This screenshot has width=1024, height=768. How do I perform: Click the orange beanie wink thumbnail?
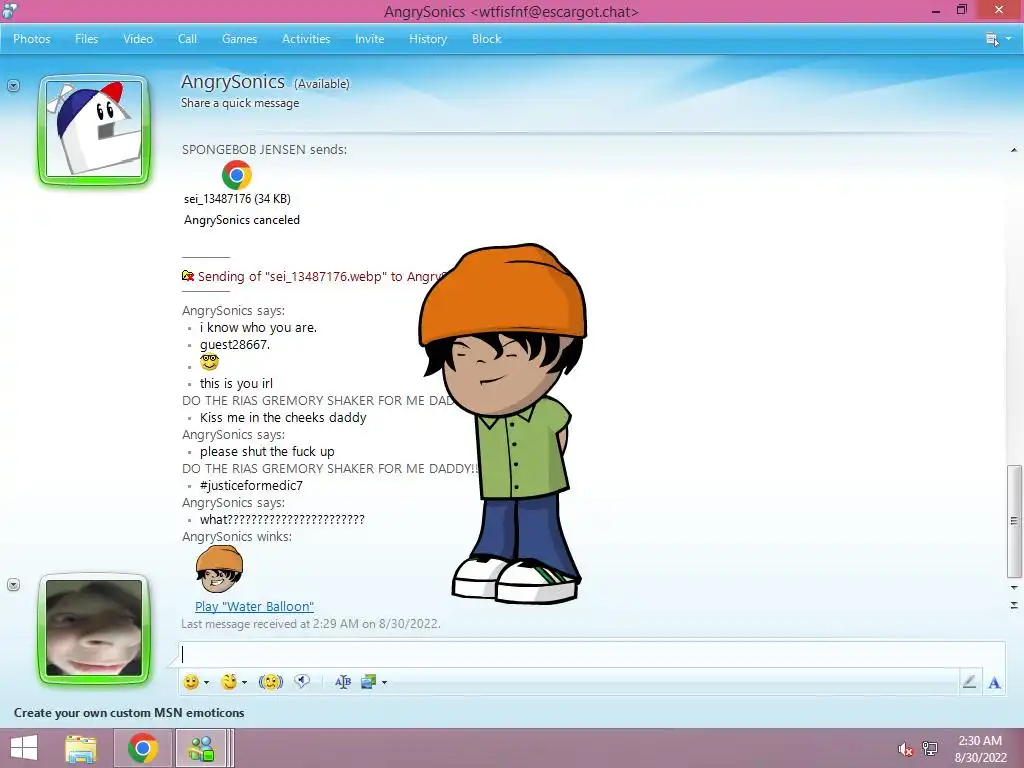[219, 569]
